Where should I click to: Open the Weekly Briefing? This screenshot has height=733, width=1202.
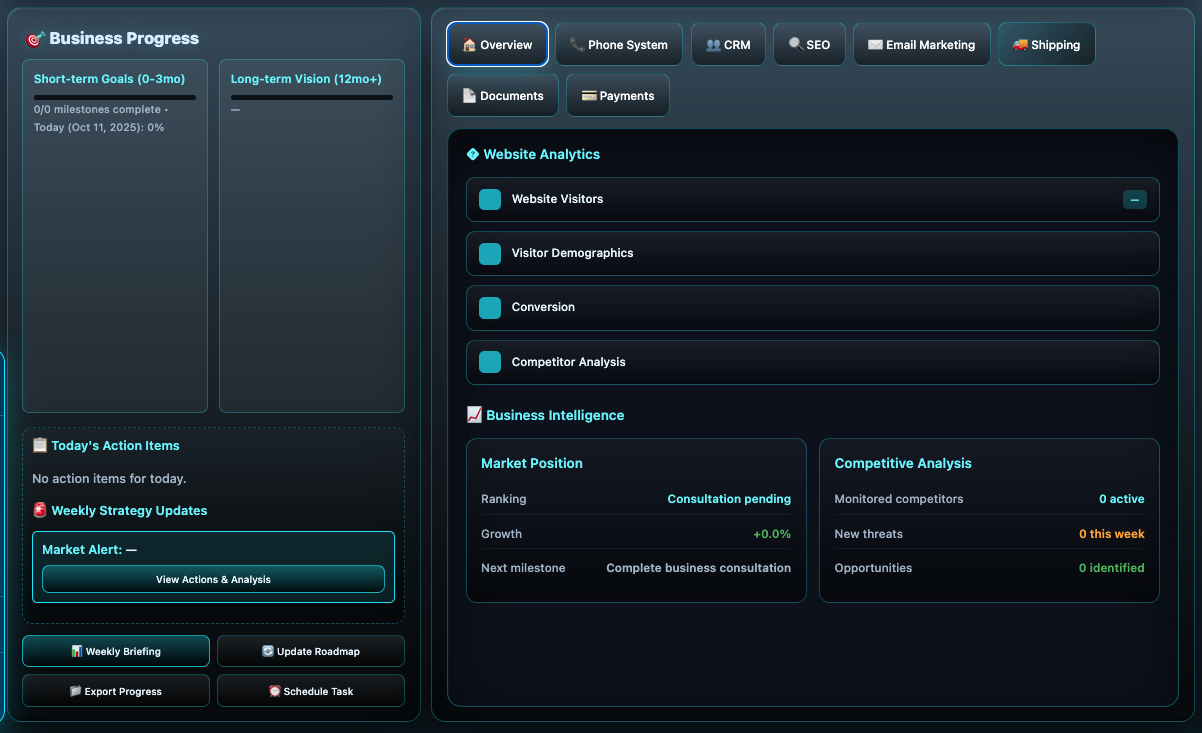[x=116, y=651]
